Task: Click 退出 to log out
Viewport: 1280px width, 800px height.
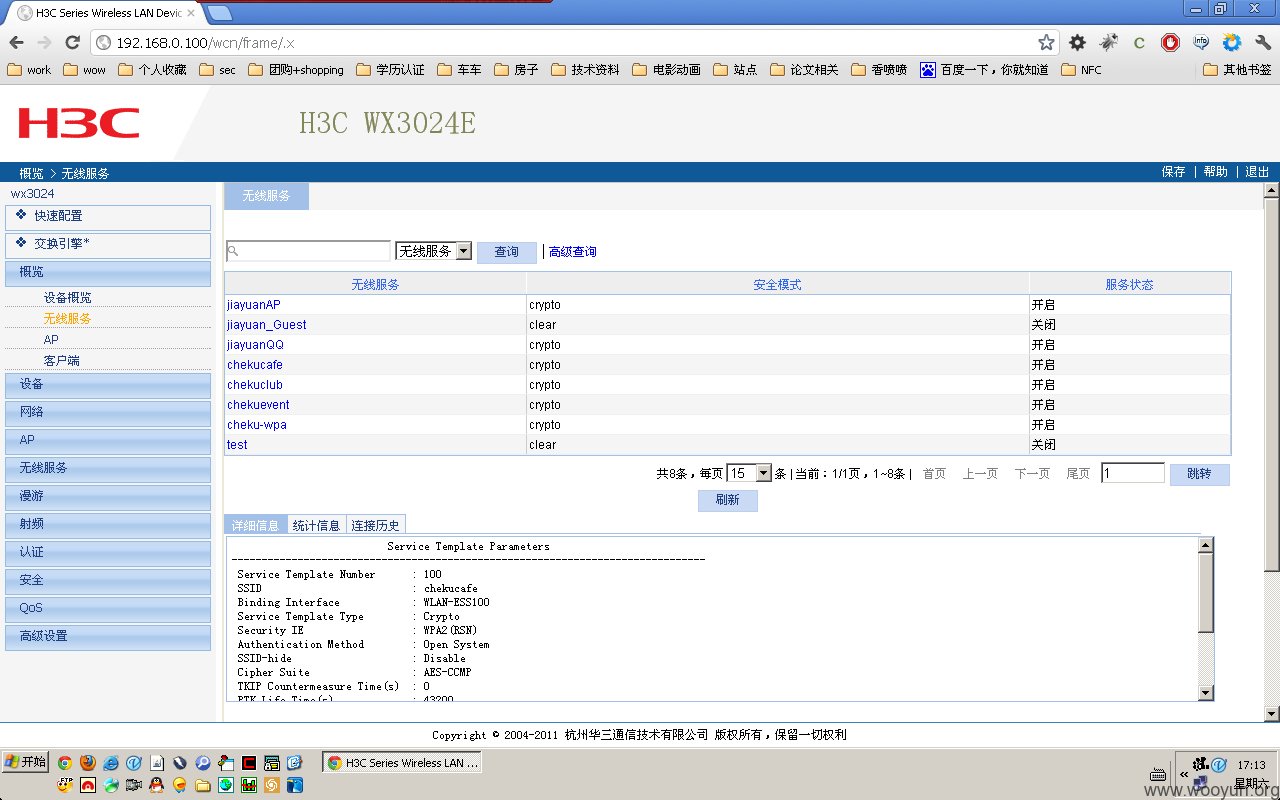Action: pyautogui.click(x=1257, y=172)
